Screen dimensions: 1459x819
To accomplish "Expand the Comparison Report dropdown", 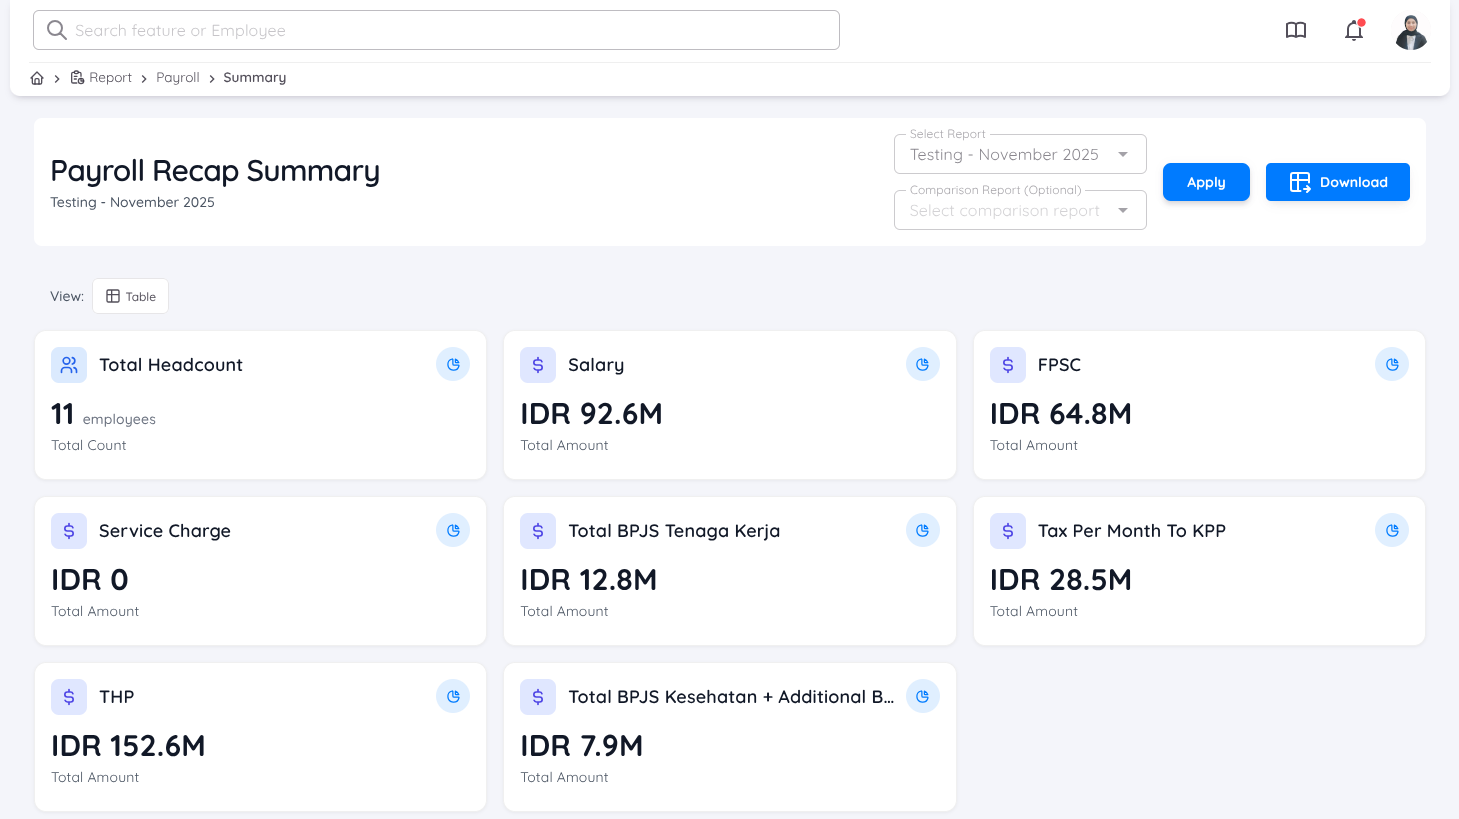I will coord(1019,210).
